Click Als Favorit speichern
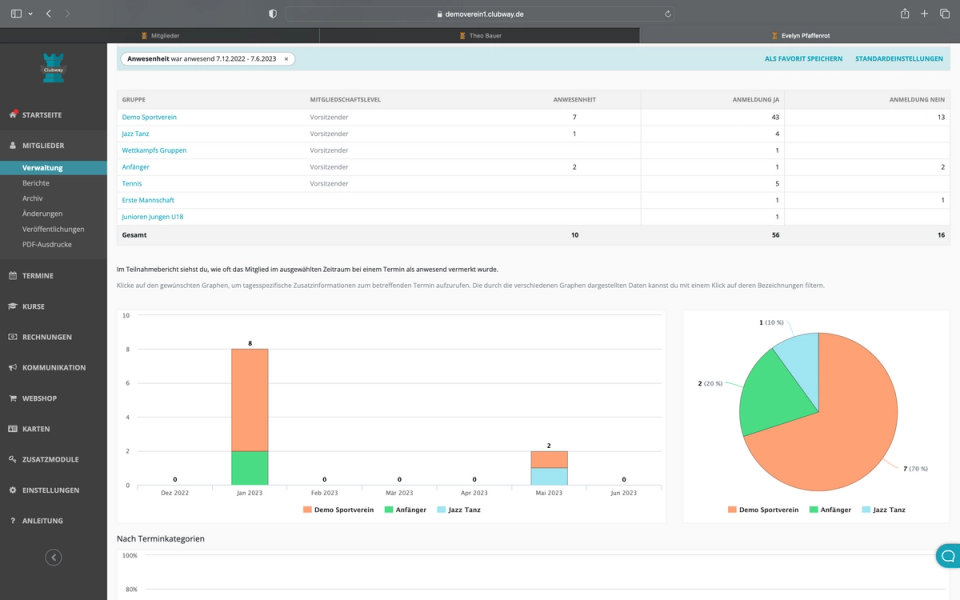 (x=803, y=59)
